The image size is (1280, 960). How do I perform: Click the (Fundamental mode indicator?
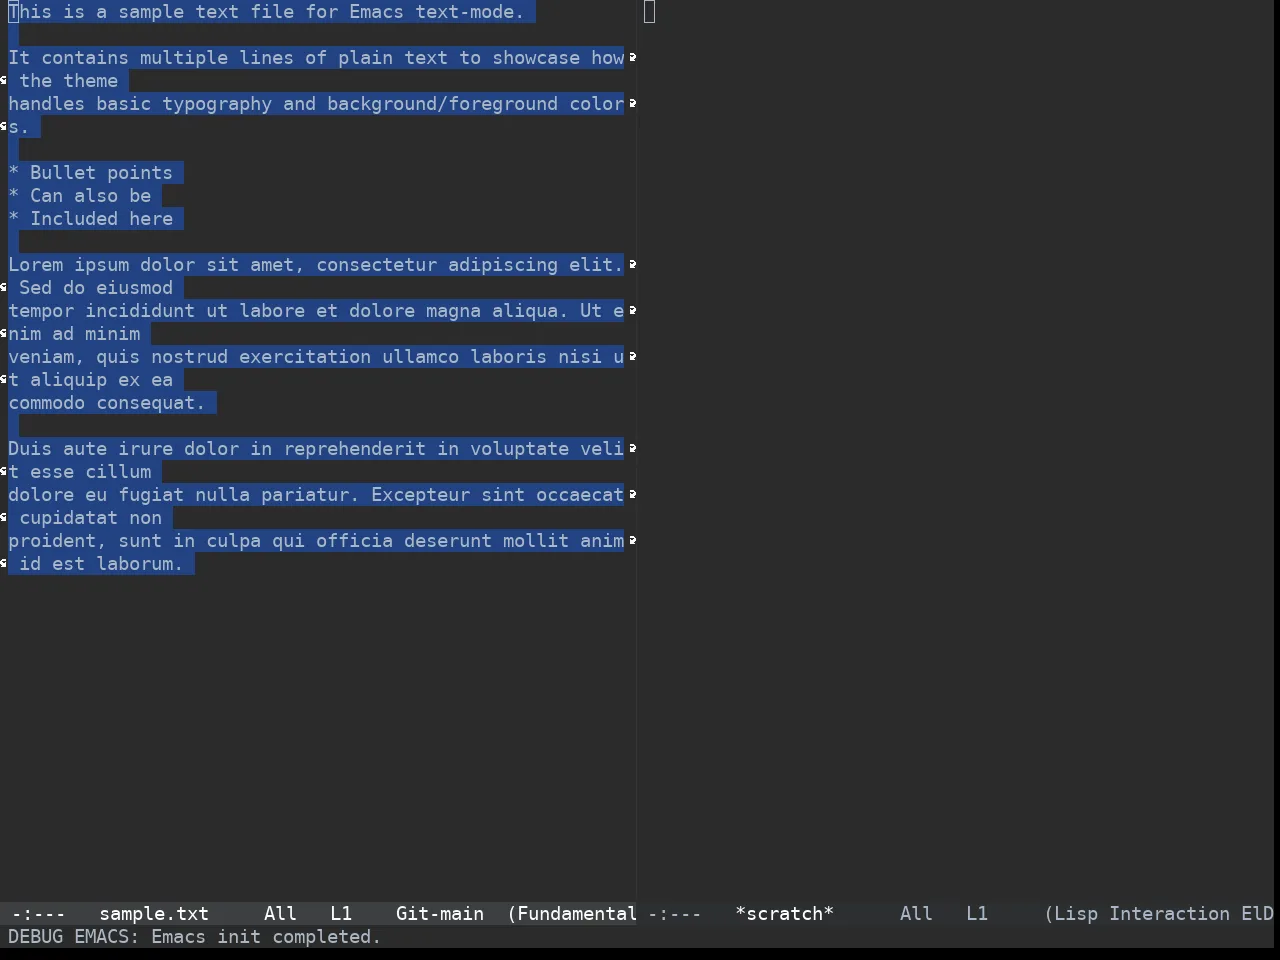tap(572, 913)
